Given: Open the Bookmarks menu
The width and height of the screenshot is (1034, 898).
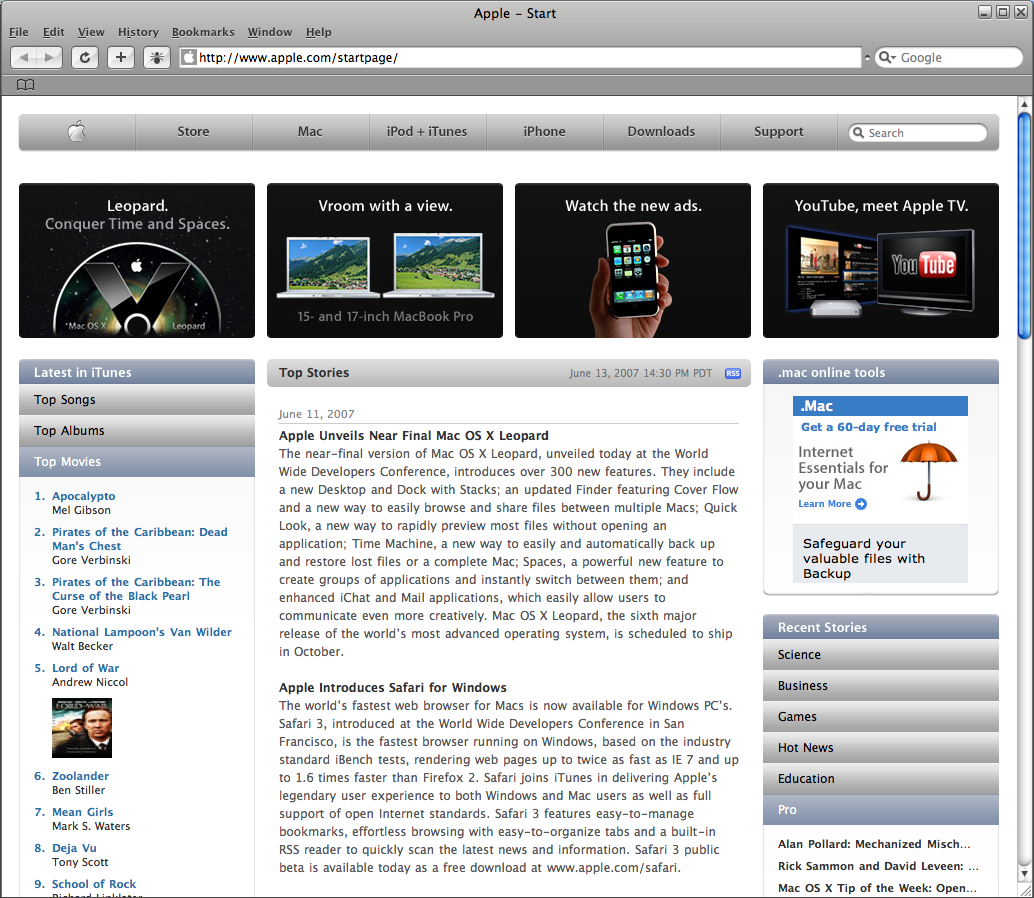Looking at the screenshot, I should tap(203, 32).
